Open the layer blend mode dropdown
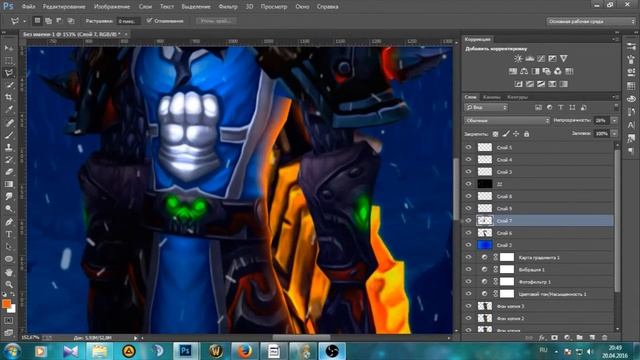 pyautogui.click(x=507, y=120)
